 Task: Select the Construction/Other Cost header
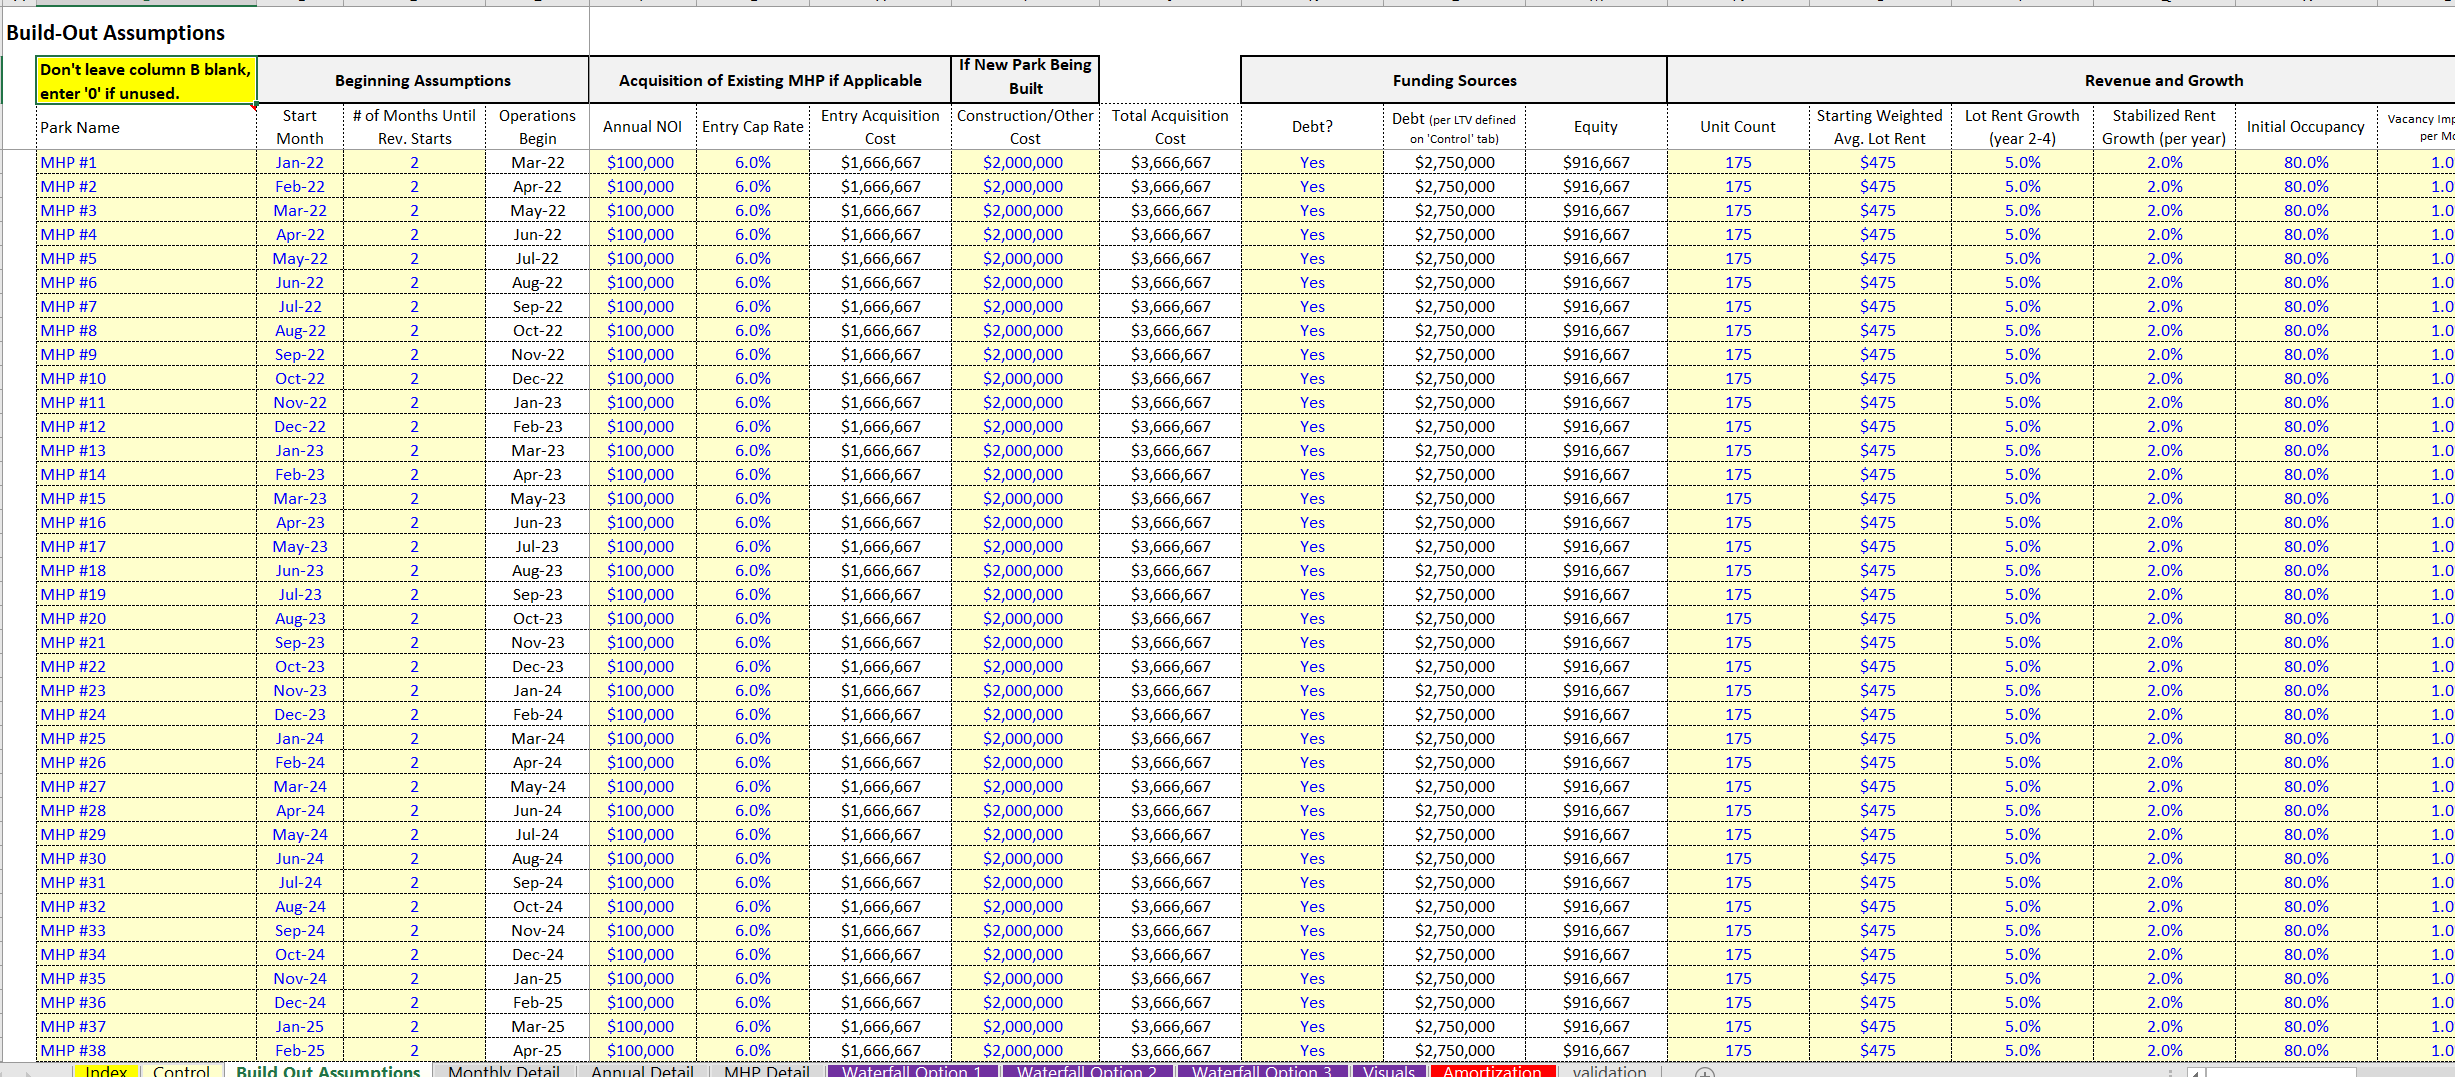coord(1025,127)
